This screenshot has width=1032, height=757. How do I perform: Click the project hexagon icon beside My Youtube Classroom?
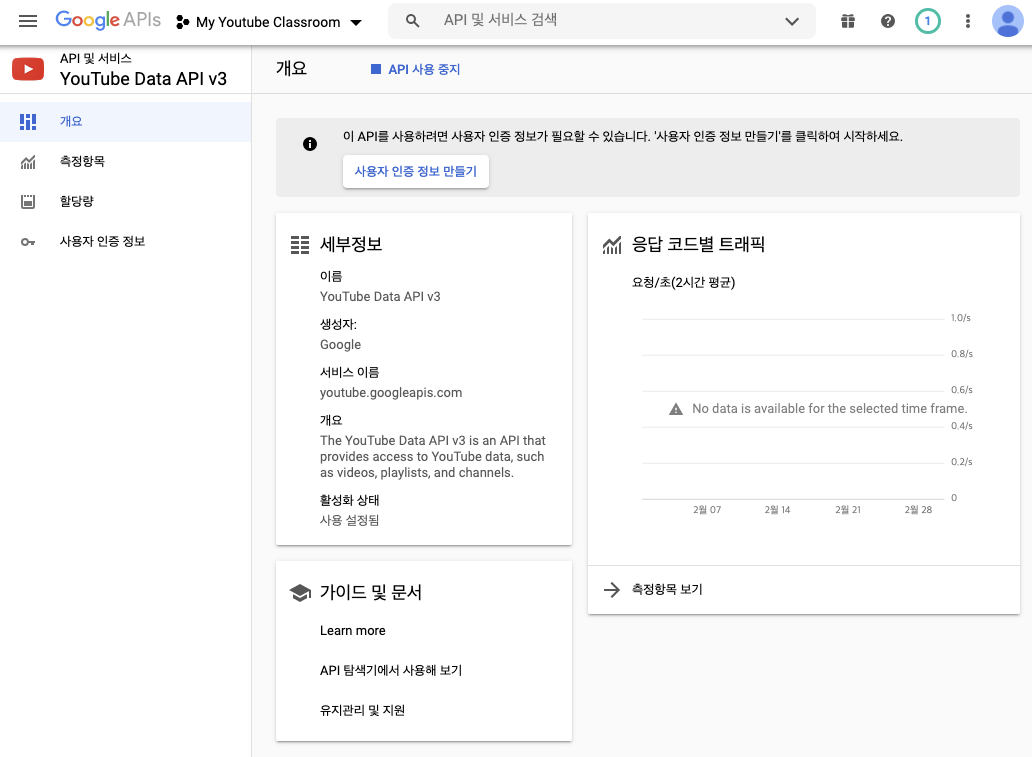(182, 22)
